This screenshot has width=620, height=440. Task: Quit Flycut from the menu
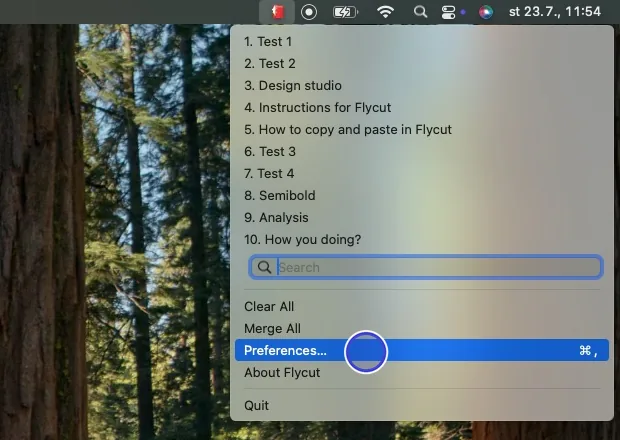[422, 405]
